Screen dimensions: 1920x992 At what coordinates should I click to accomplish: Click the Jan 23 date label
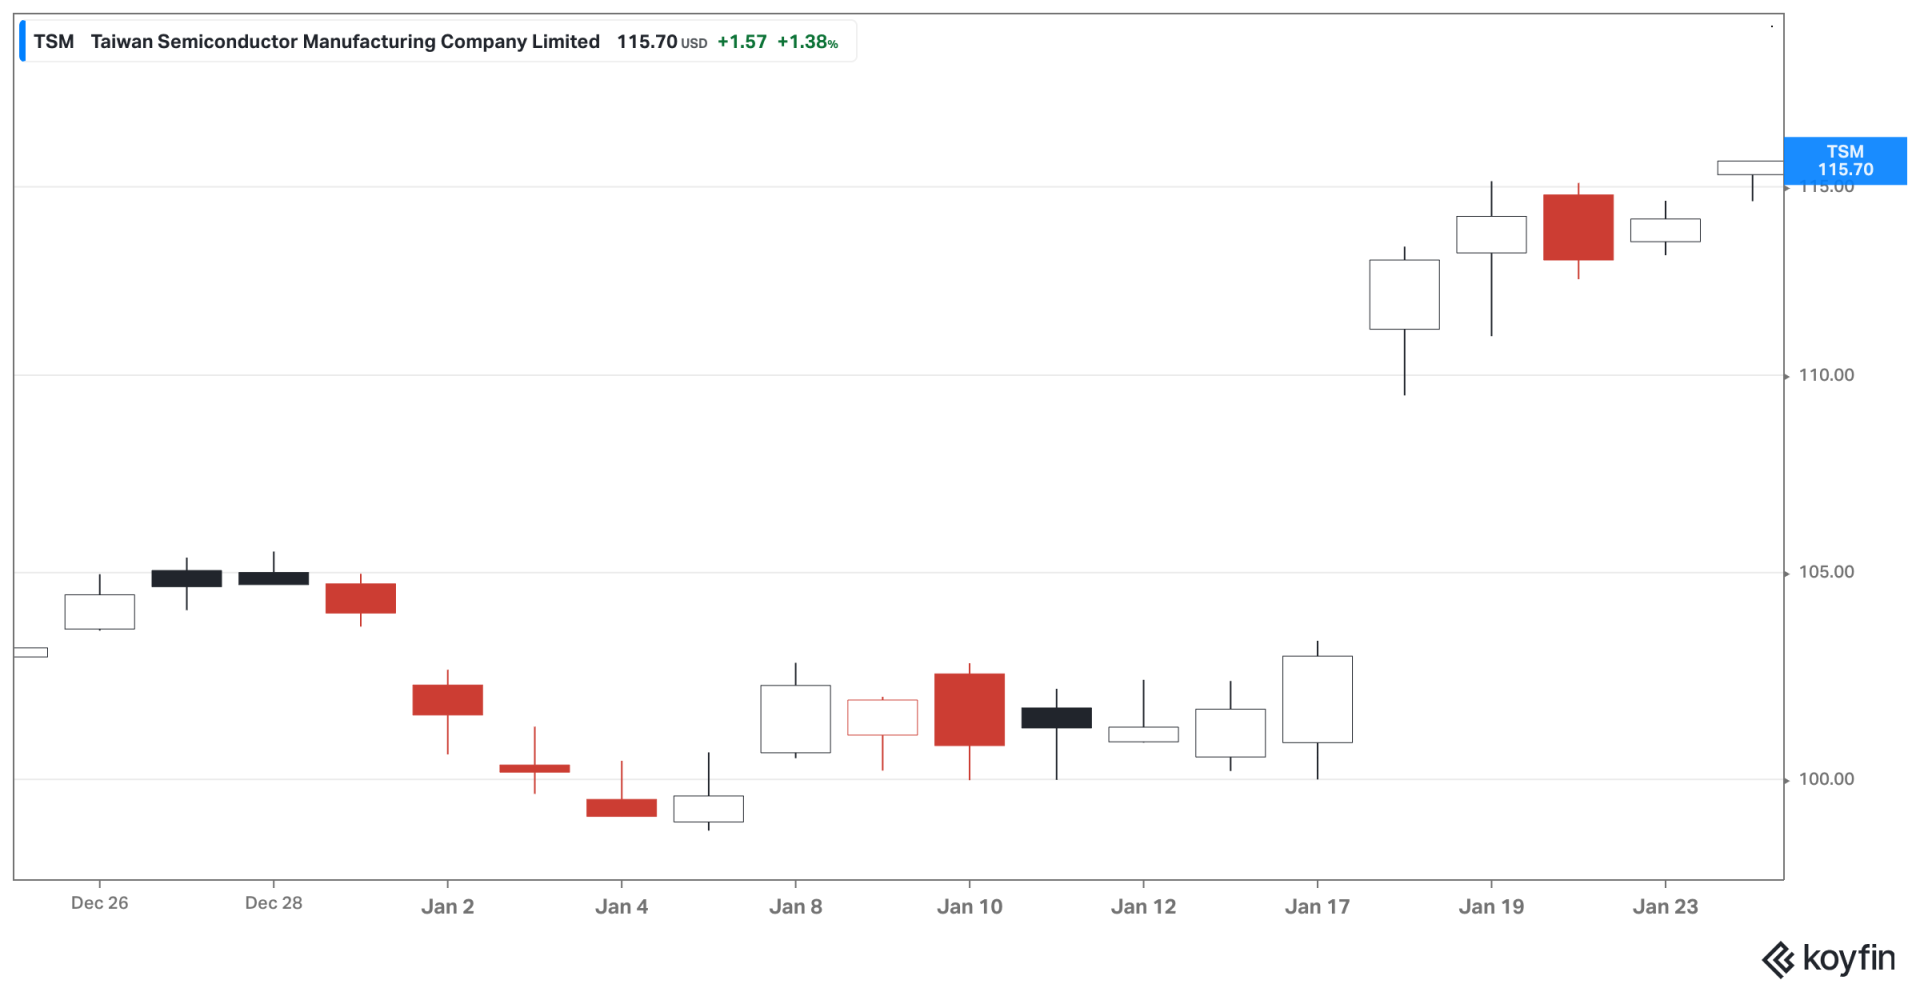click(1665, 907)
